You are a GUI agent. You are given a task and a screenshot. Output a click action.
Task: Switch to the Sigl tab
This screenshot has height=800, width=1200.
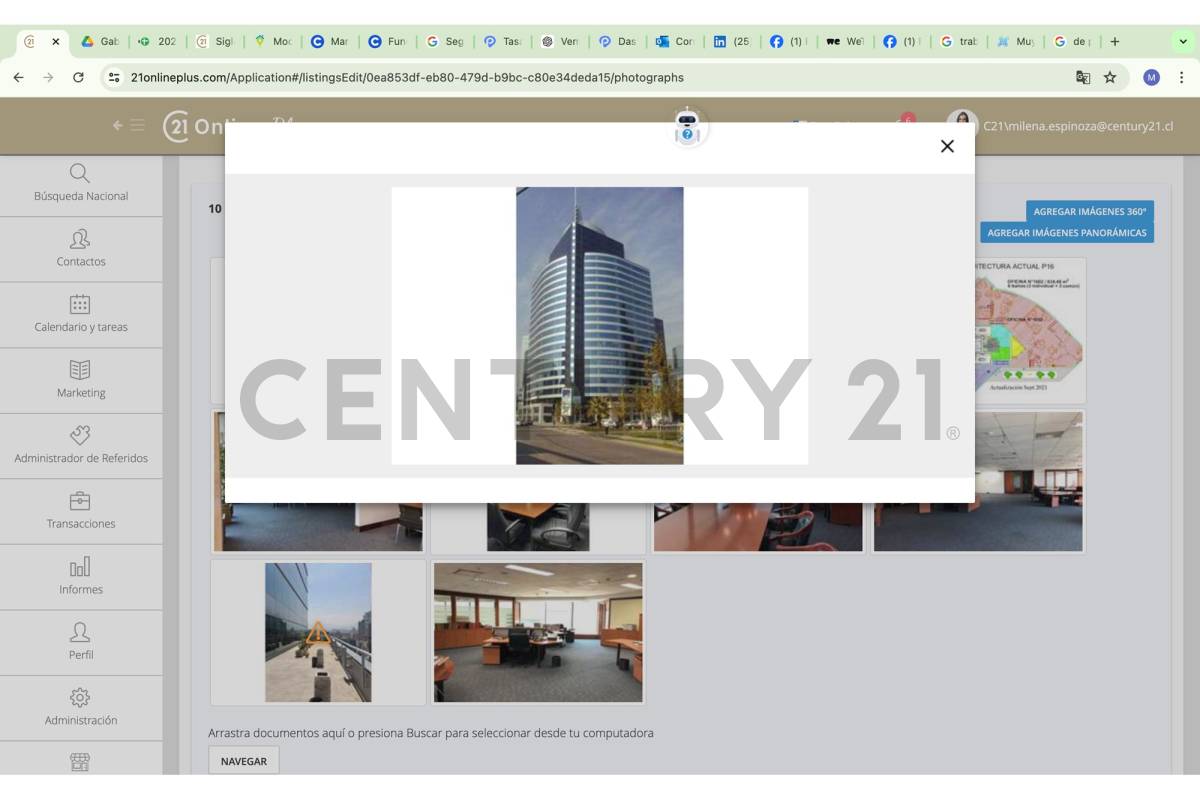click(x=215, y=42)
